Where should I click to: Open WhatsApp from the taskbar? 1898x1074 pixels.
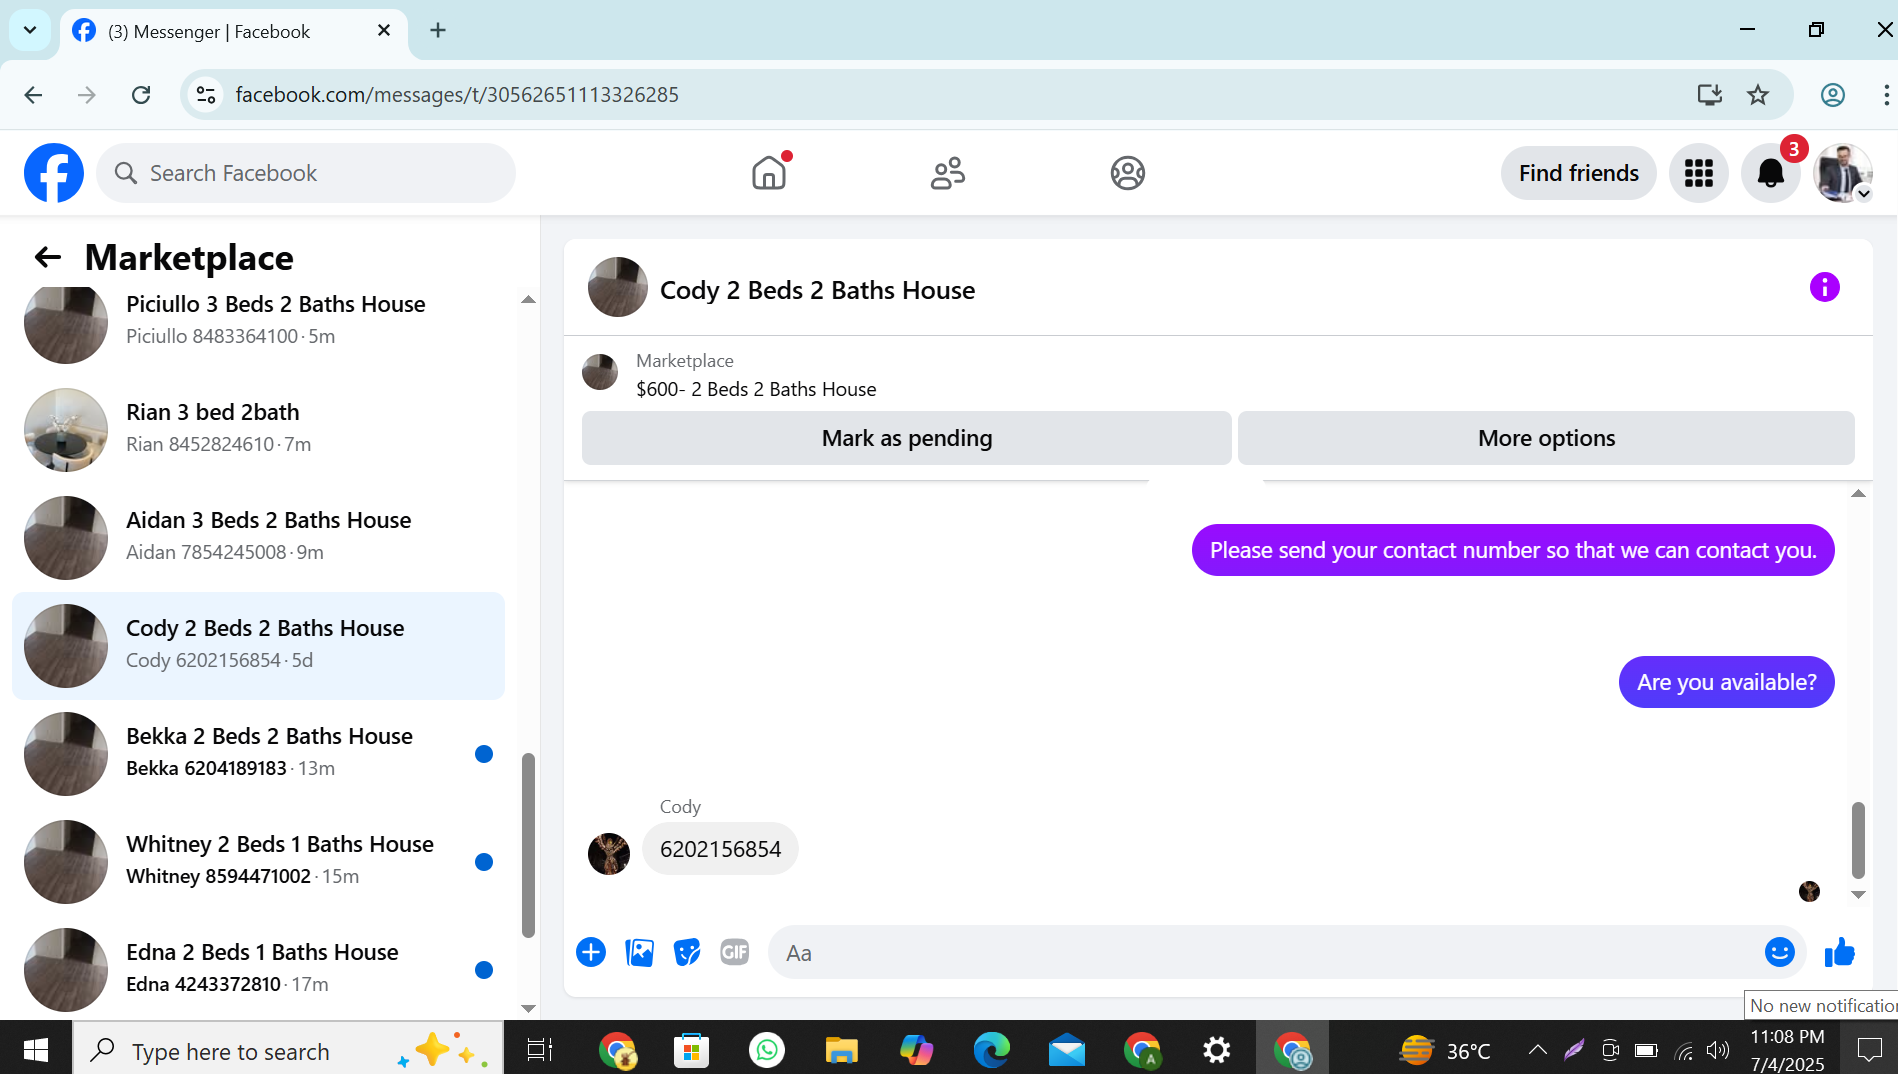767,1050
